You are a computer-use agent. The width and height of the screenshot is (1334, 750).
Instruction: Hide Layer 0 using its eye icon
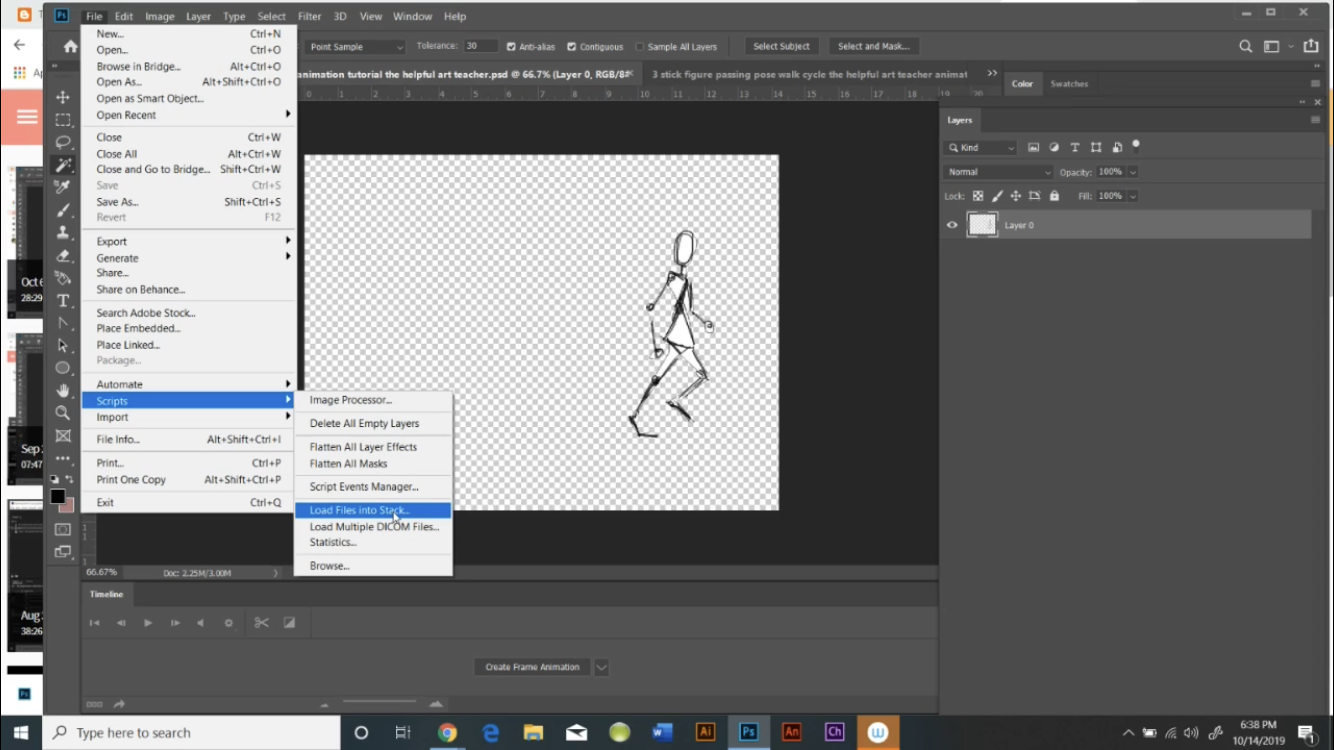952,225
